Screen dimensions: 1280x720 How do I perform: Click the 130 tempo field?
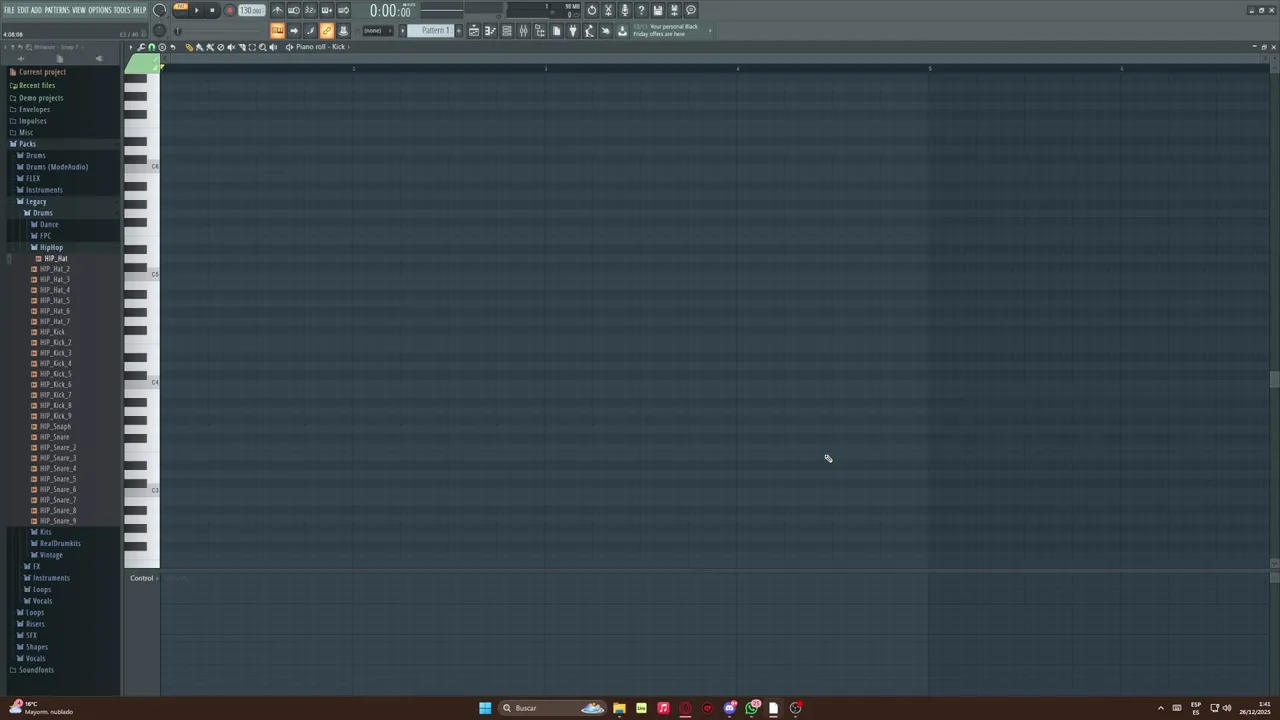click(251, 10)
